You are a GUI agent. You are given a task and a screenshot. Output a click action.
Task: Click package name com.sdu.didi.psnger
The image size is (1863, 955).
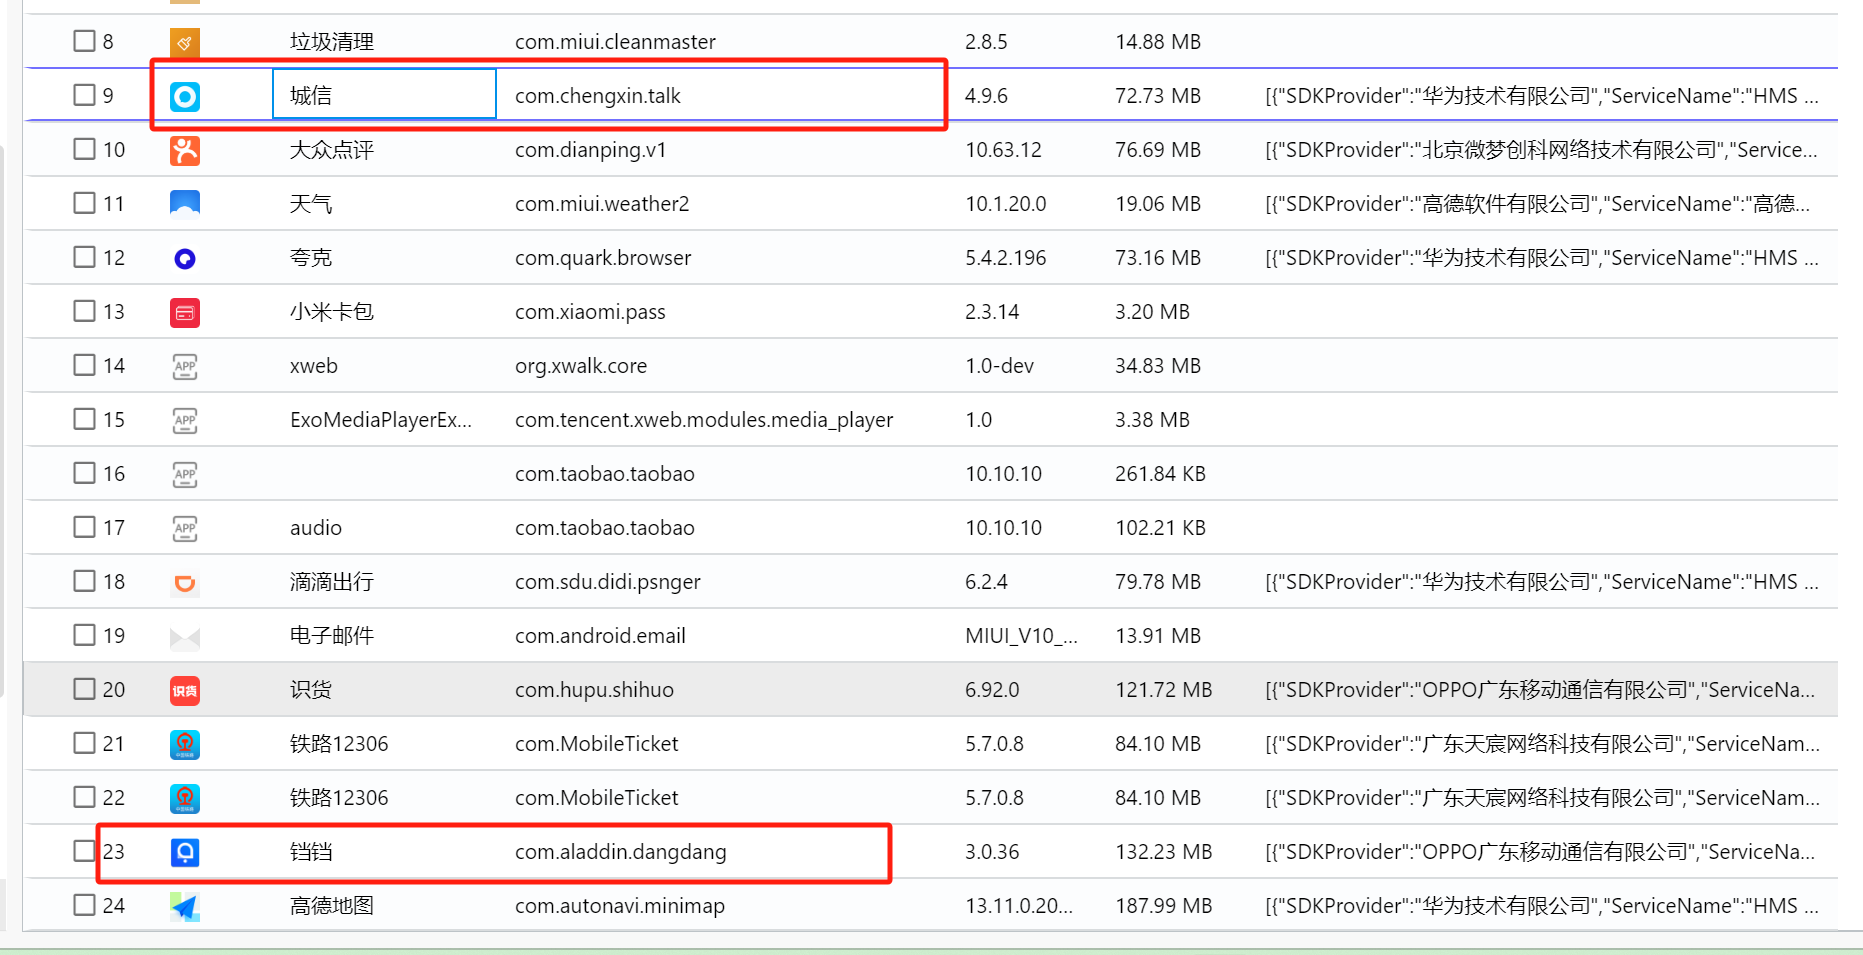pos(608,582)
